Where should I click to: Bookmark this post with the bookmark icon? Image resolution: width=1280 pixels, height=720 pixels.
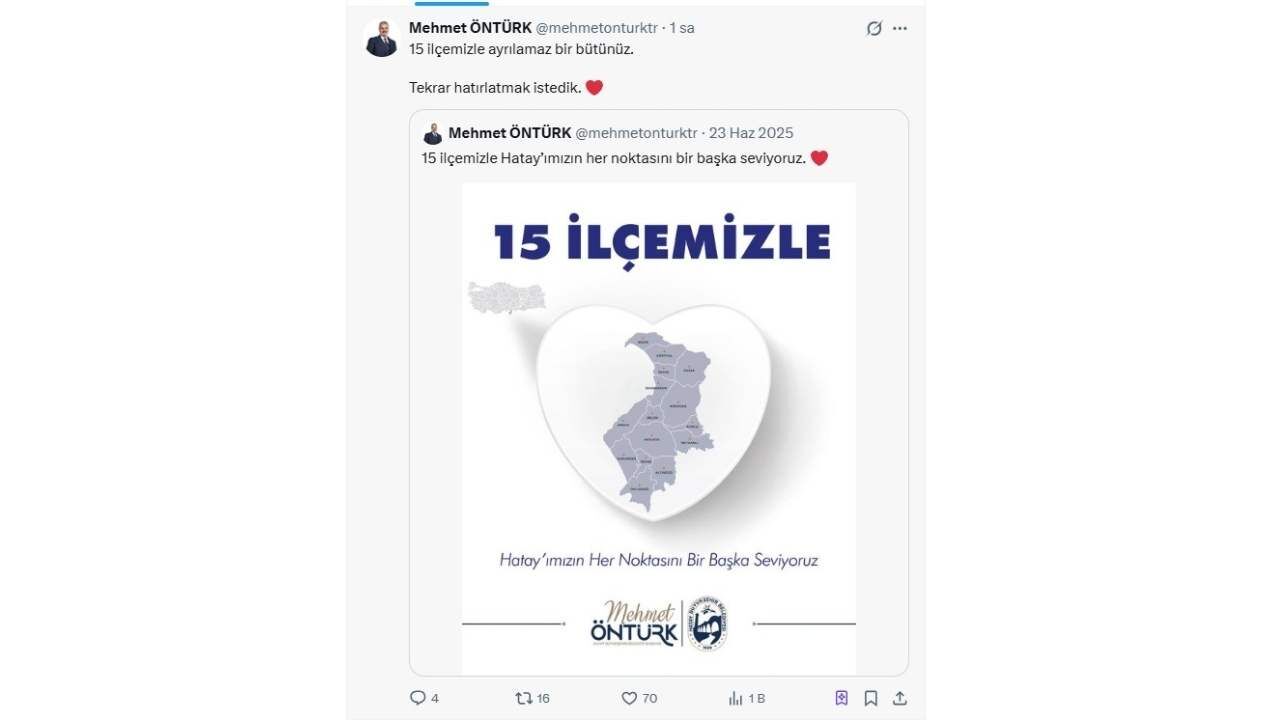(x=871, y=698)
